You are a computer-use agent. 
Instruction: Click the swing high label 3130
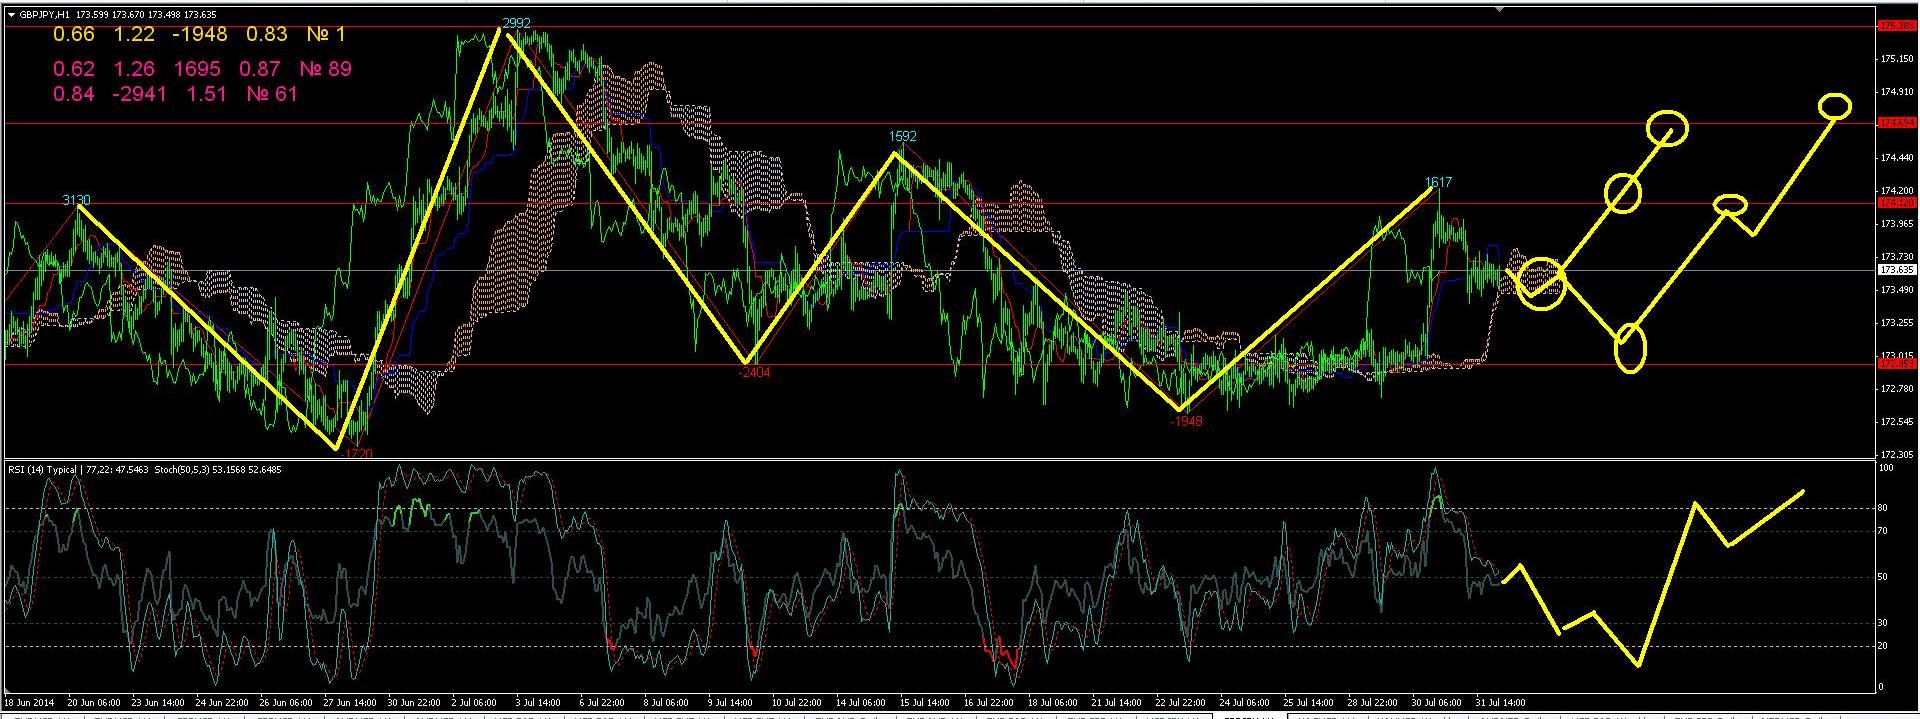point(77,200)
